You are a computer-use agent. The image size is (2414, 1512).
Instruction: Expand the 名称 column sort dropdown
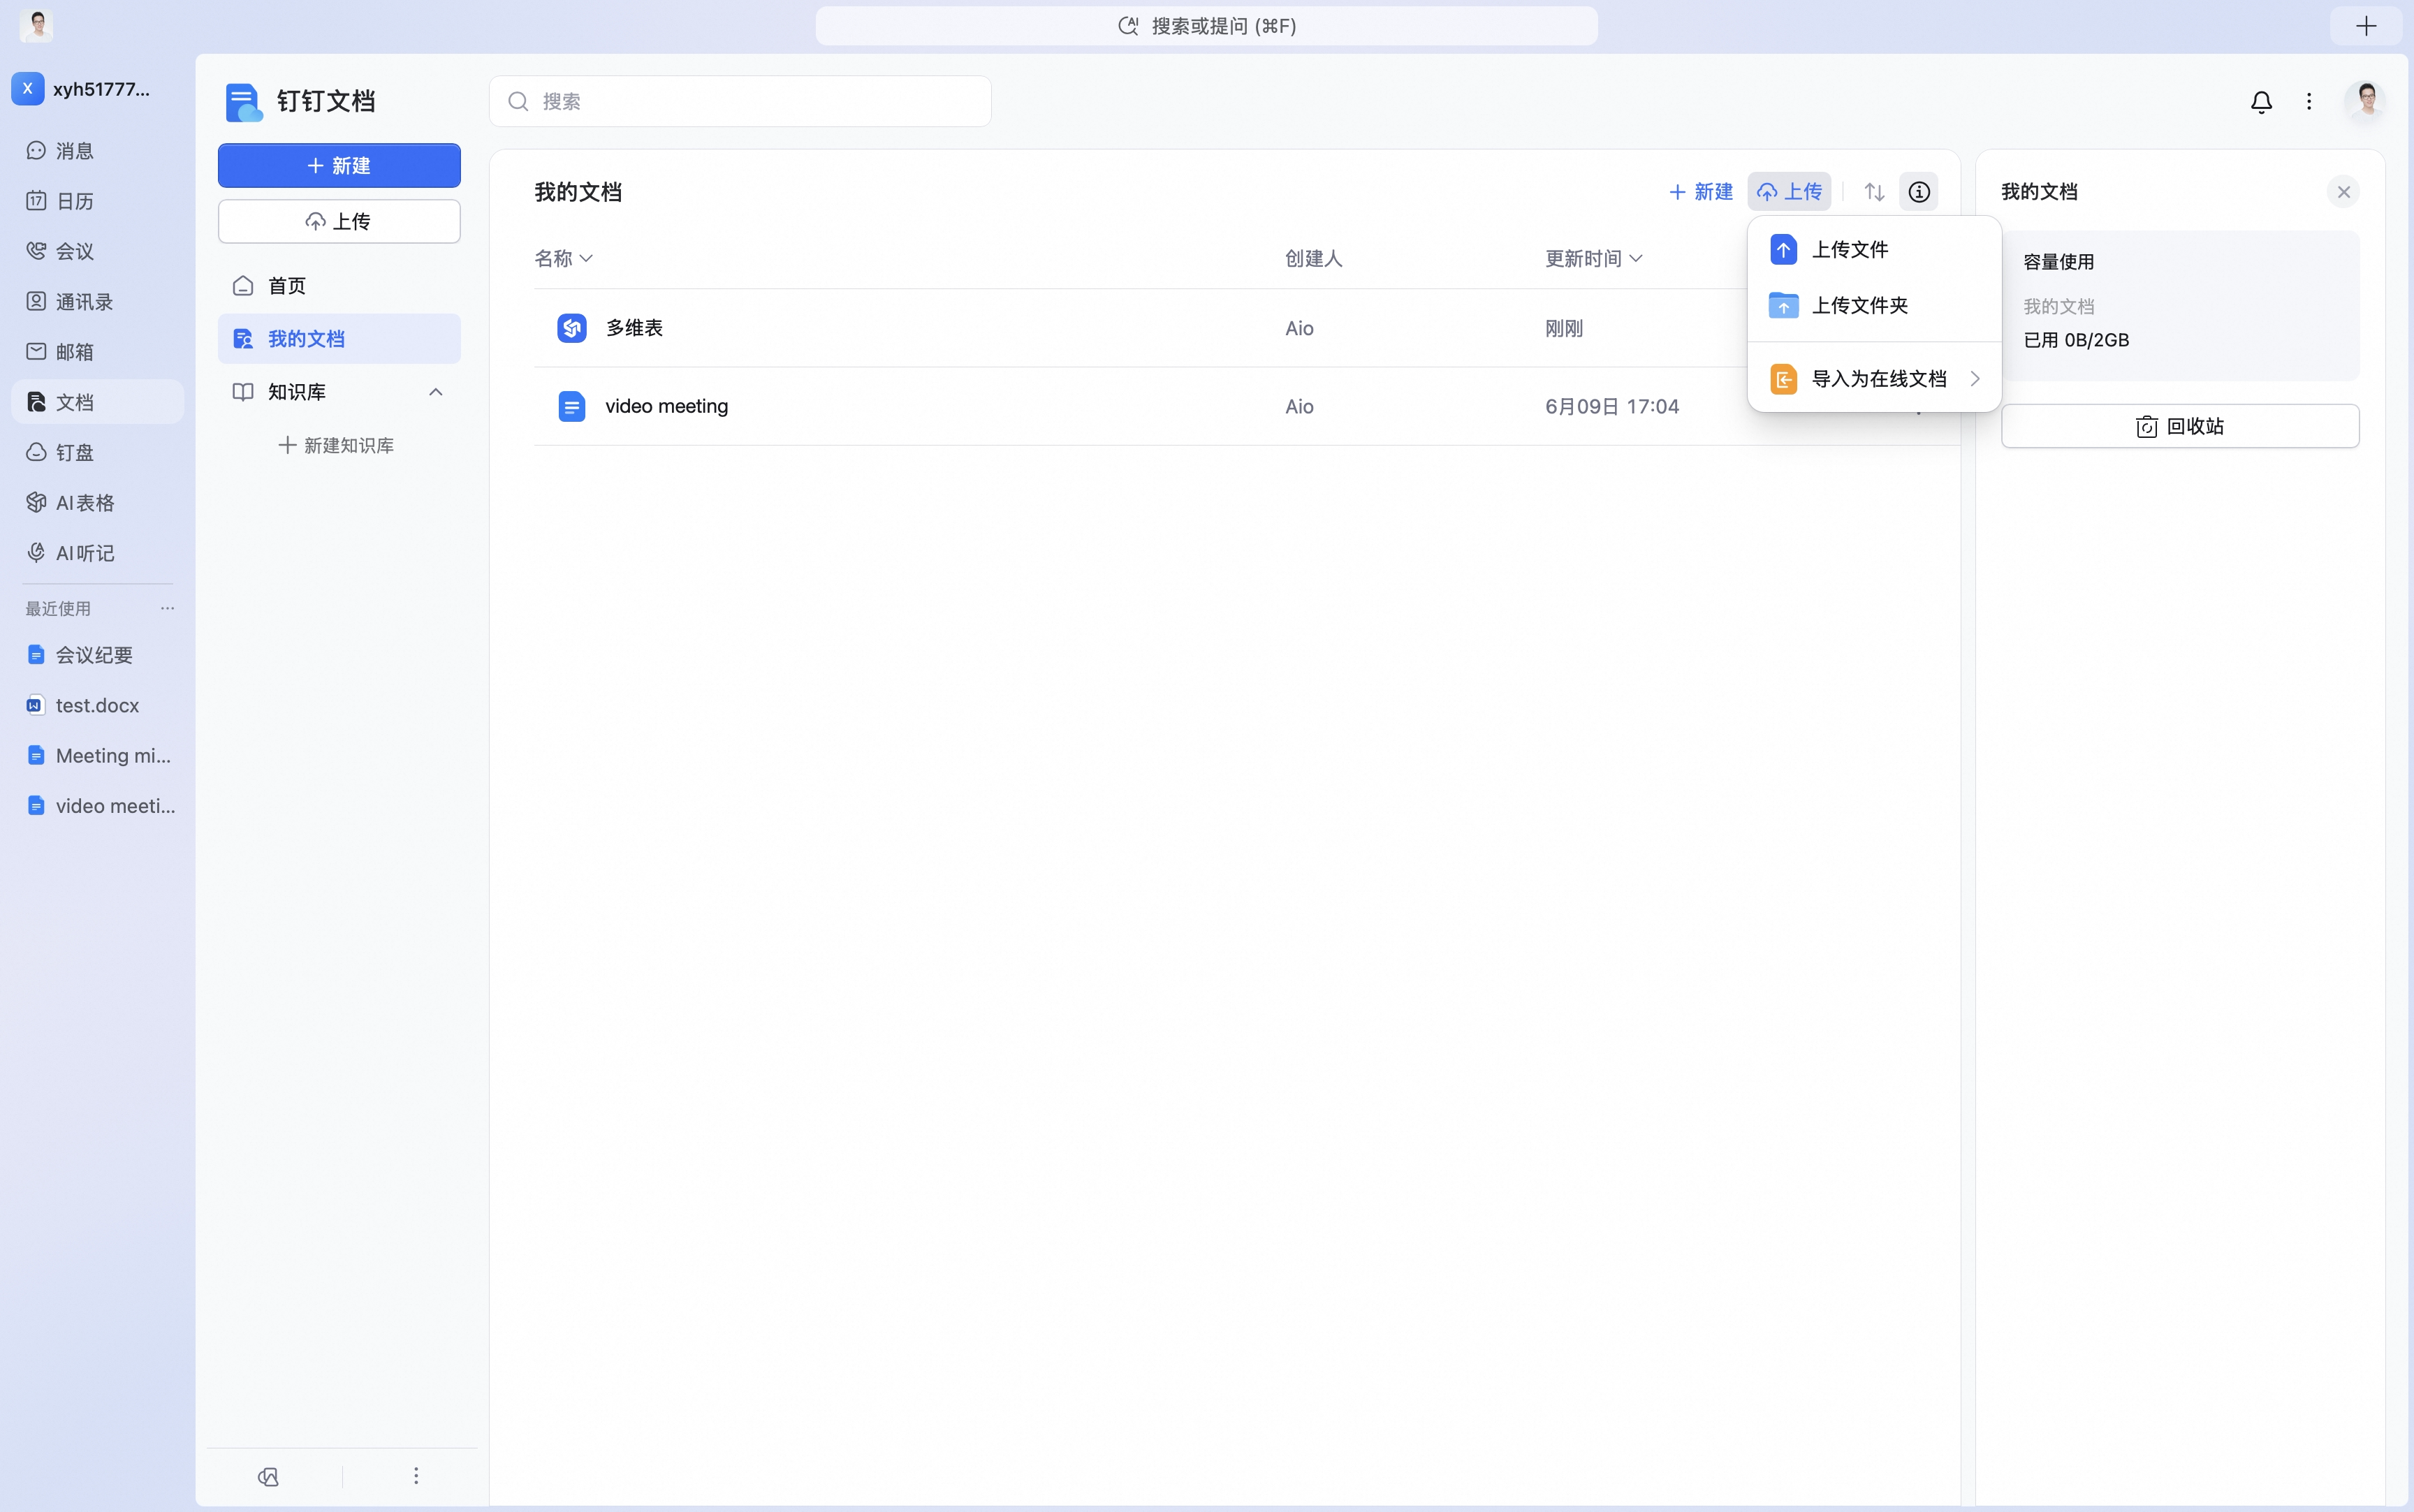tap(563, 259)
